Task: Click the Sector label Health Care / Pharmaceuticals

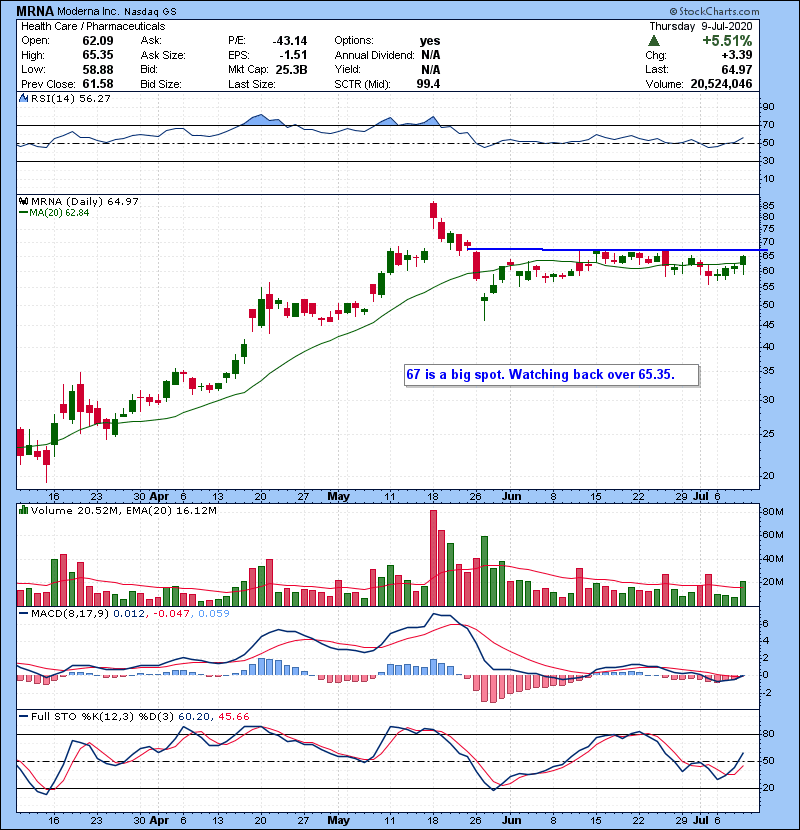Action: [93, 26]
